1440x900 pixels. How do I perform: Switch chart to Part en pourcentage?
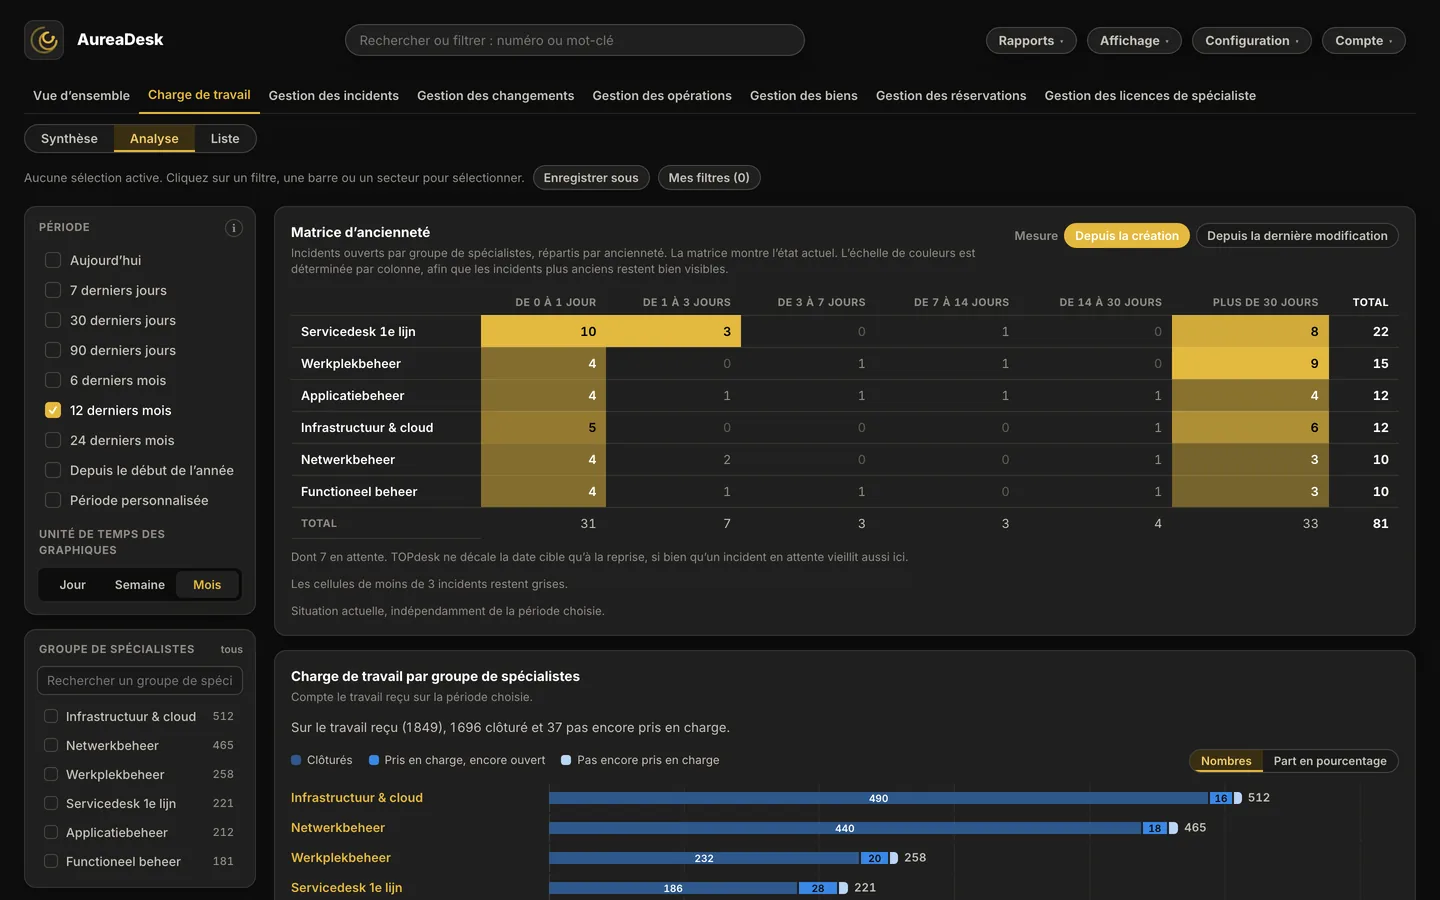point(1330,761)
